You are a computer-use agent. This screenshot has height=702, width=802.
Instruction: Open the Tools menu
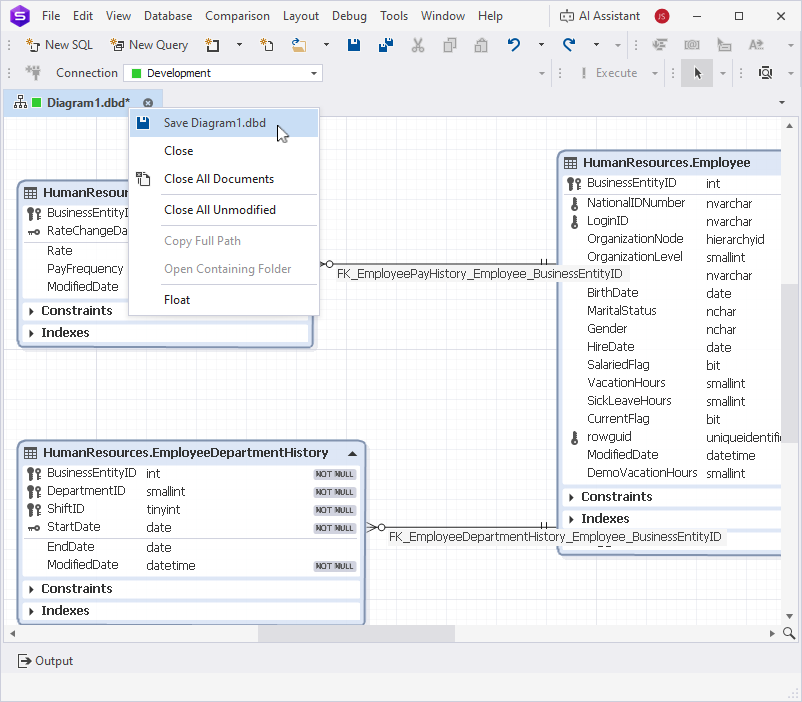point(394,16)
